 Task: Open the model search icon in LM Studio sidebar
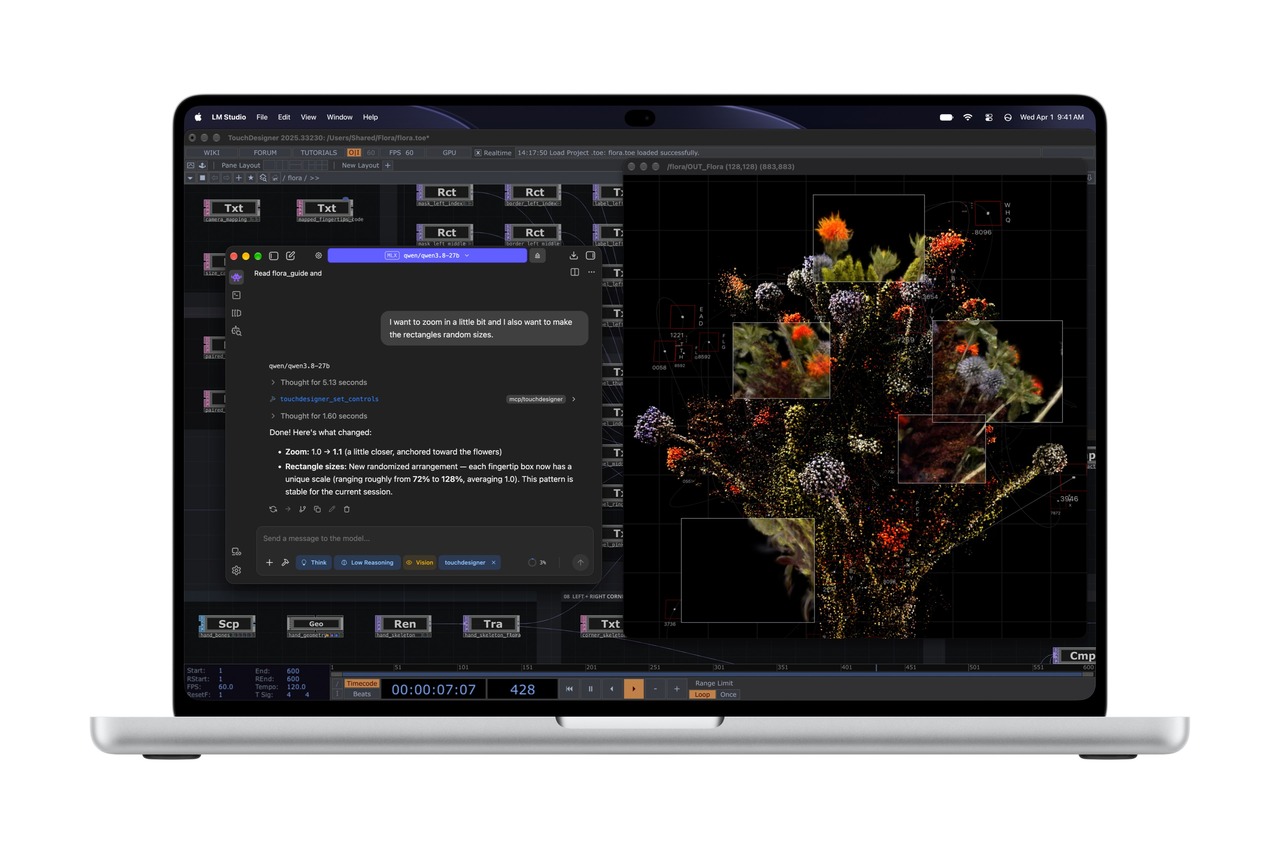(236, 331)
